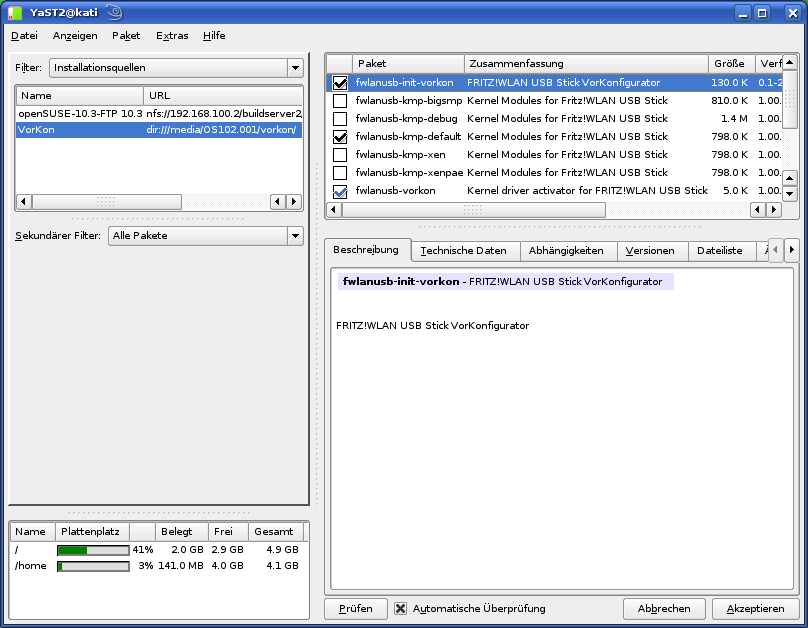
Task: Click the /home partition usage bar
Action: [93, 566]
